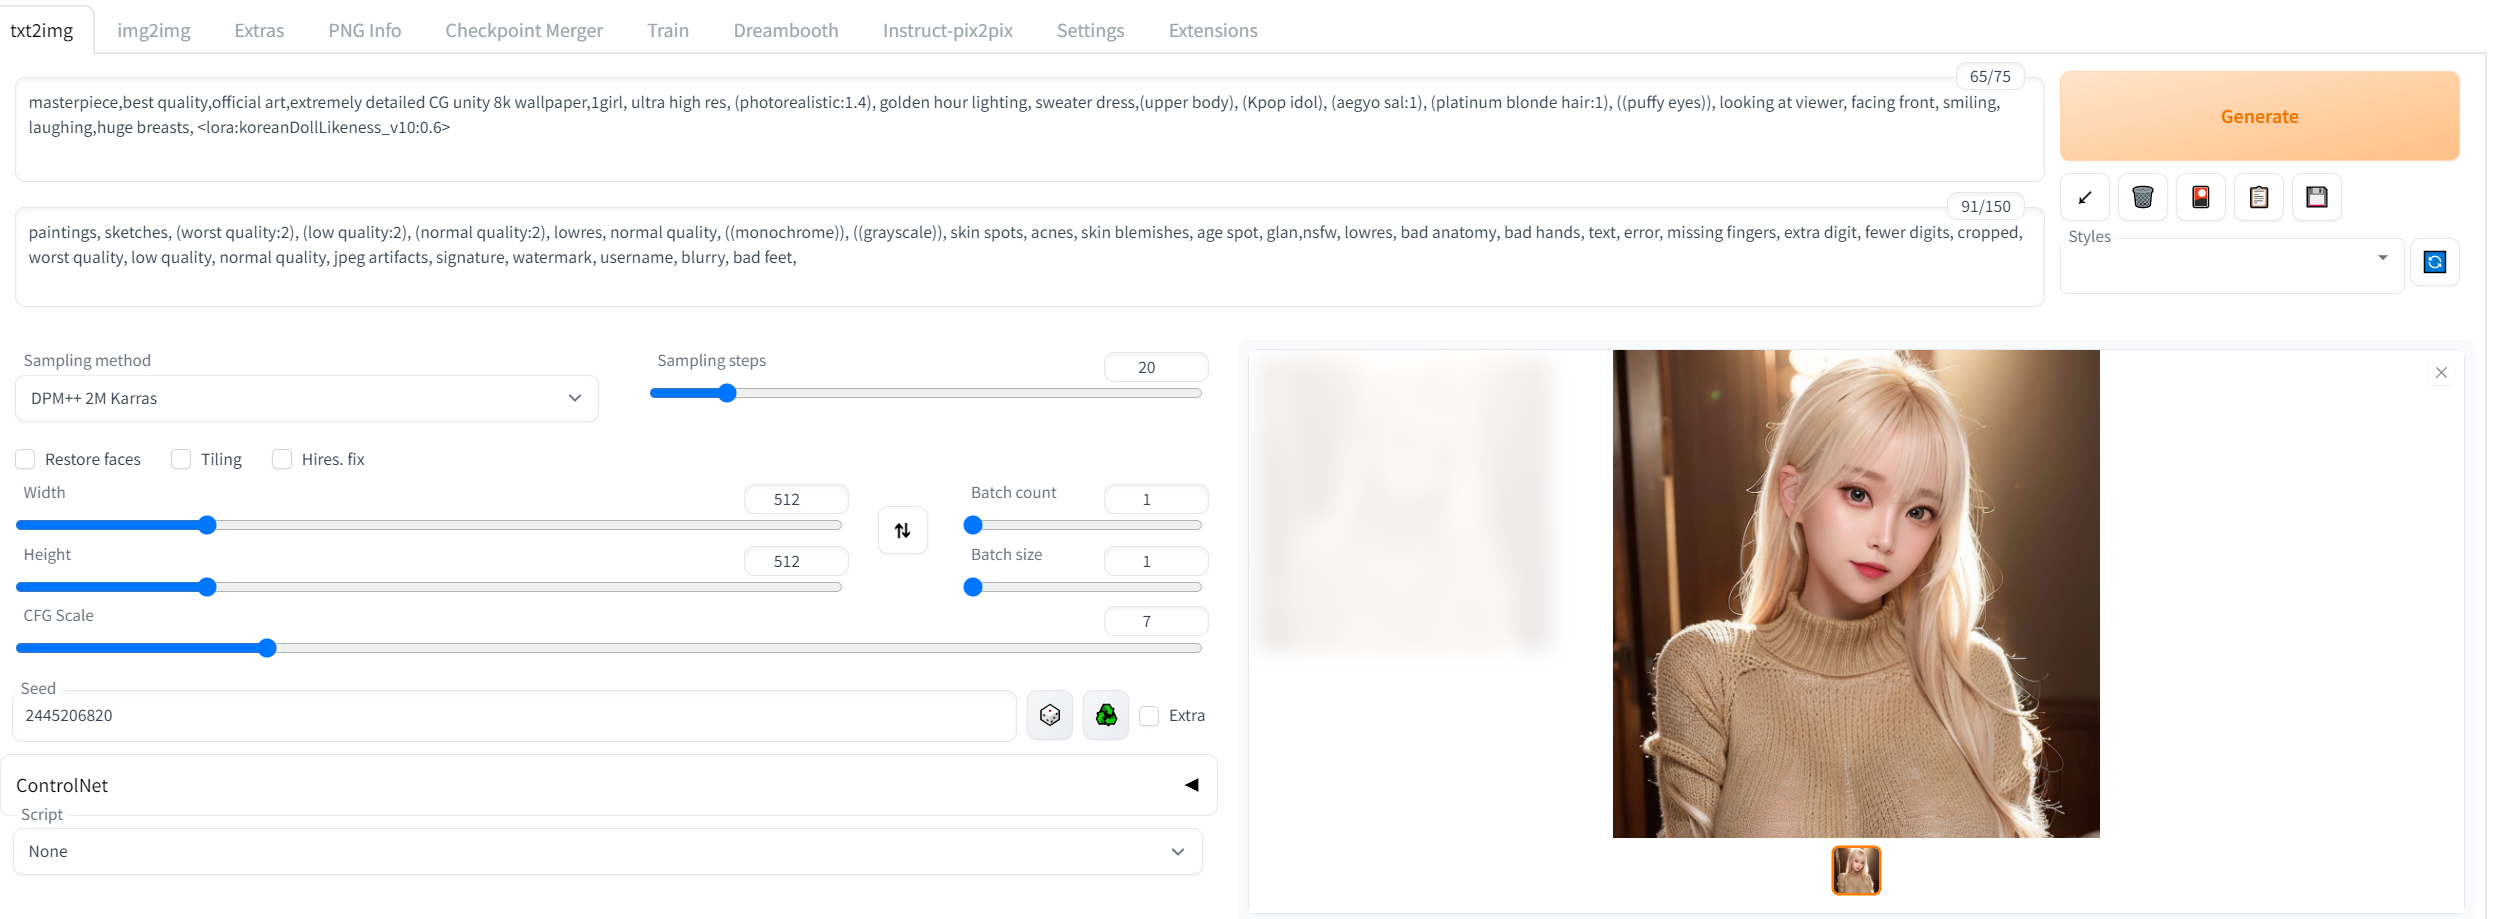The height and width of the screenshot is (919, 2493).
Task: Click the clipboard icon to apply styles
Action: pos(2259,197)
